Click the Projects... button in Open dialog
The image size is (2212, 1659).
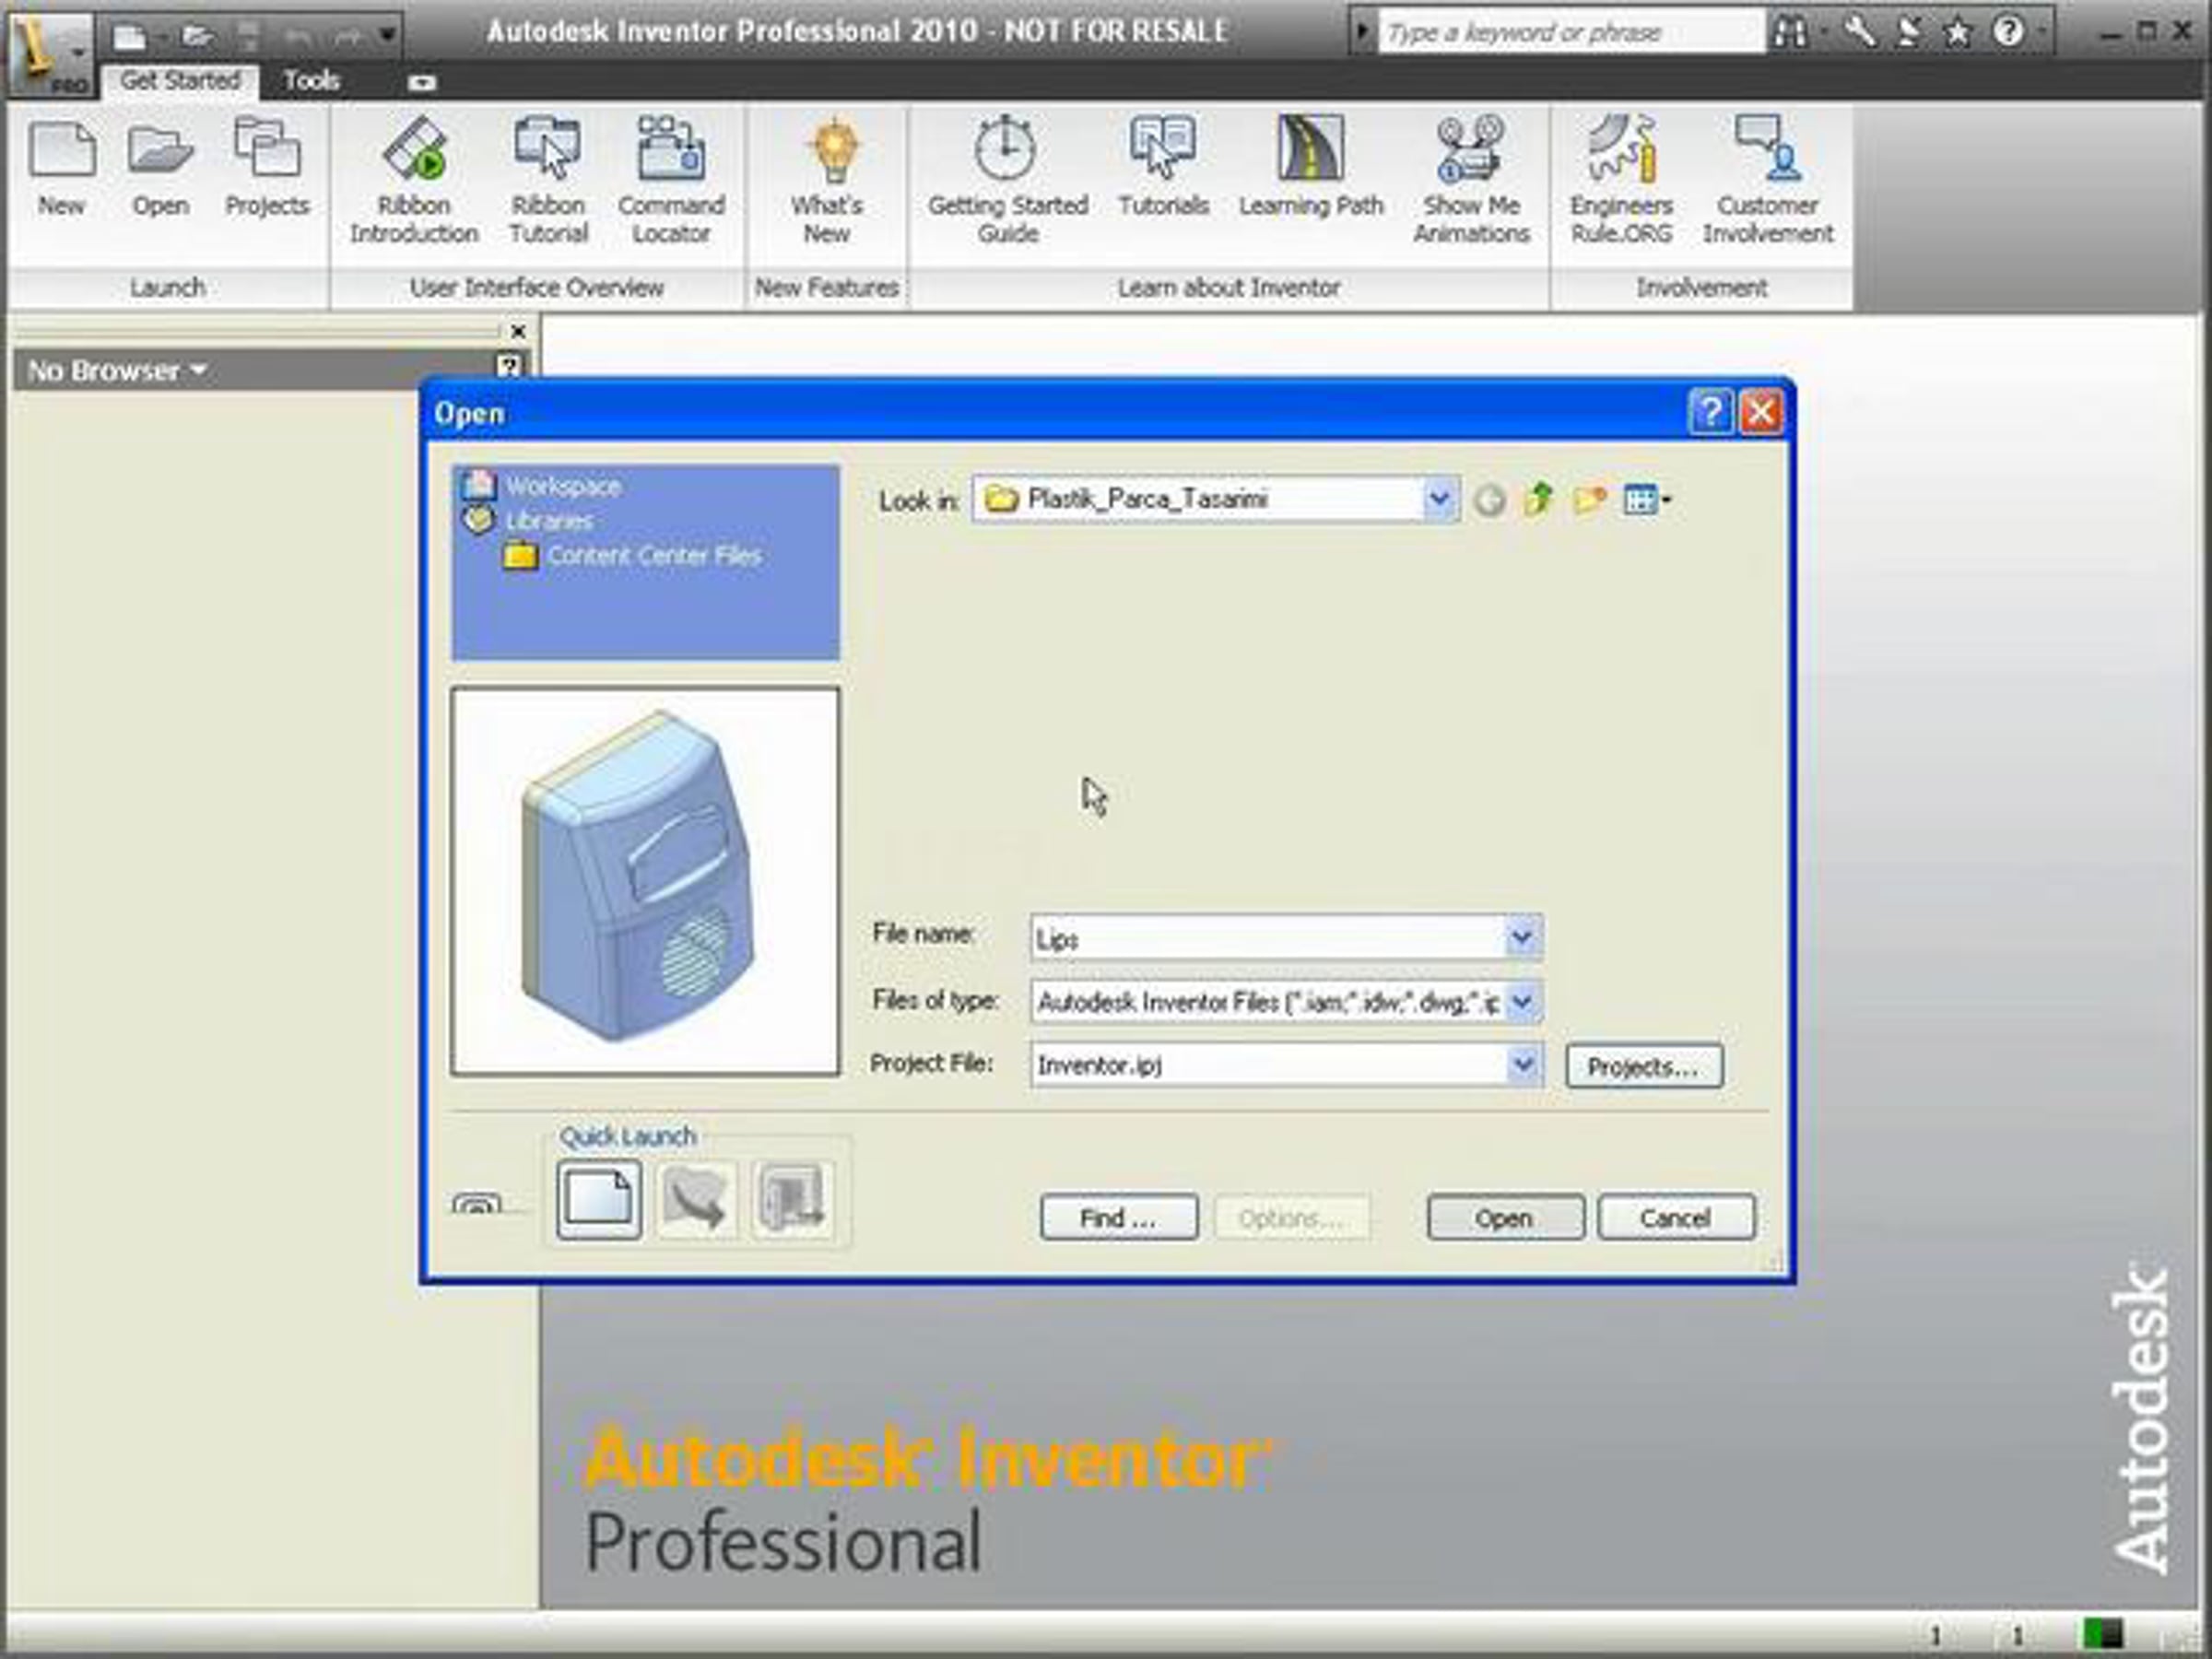pos(1644,1067)
